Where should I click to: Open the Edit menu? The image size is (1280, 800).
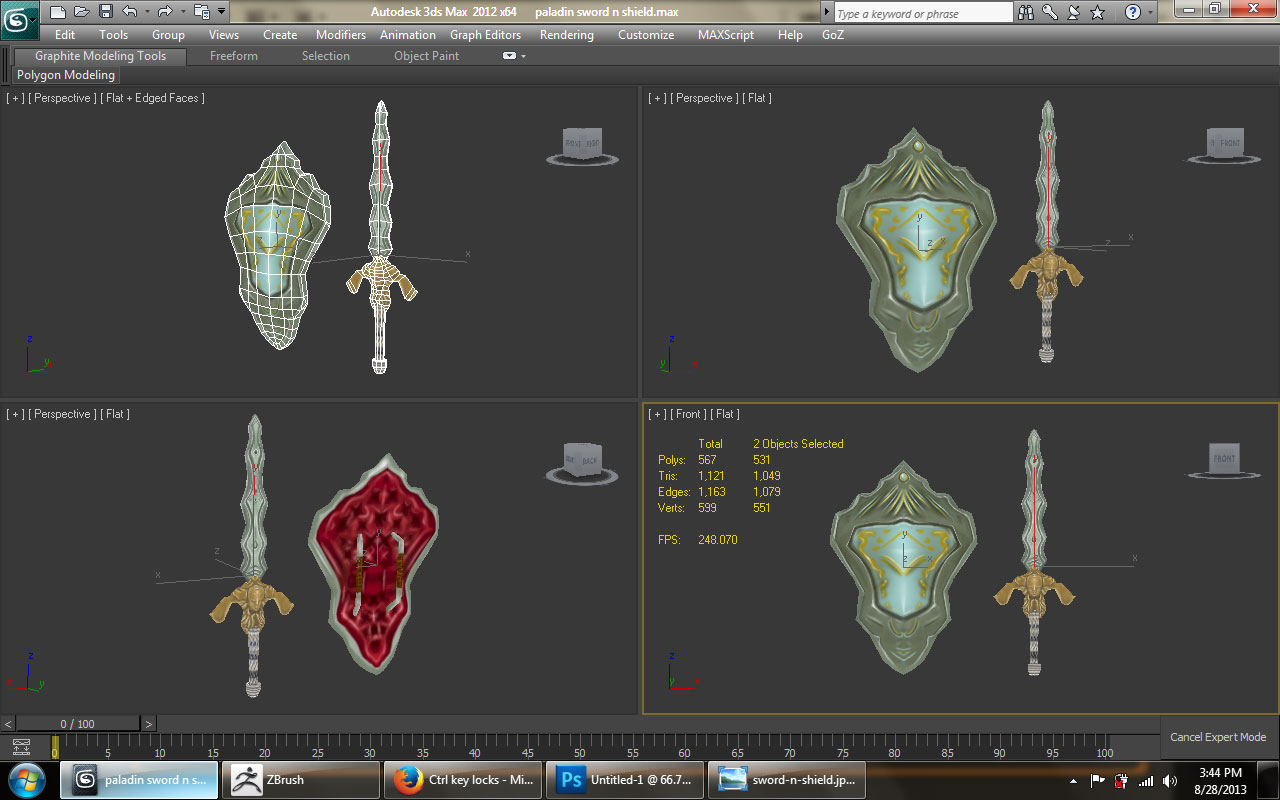coord(65,34)
